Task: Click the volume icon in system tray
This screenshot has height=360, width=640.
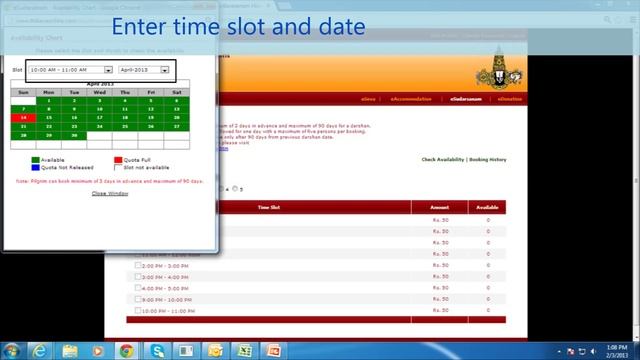Action: pos(593,351)
